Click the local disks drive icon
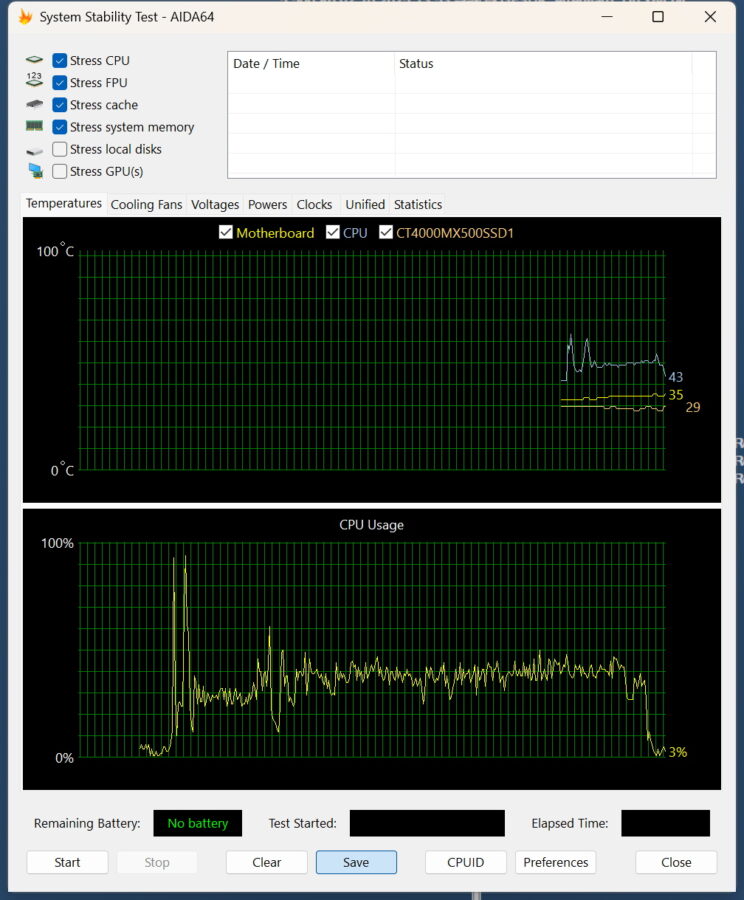The width and height of the screenshot is (744, 900). click(35, 150)
